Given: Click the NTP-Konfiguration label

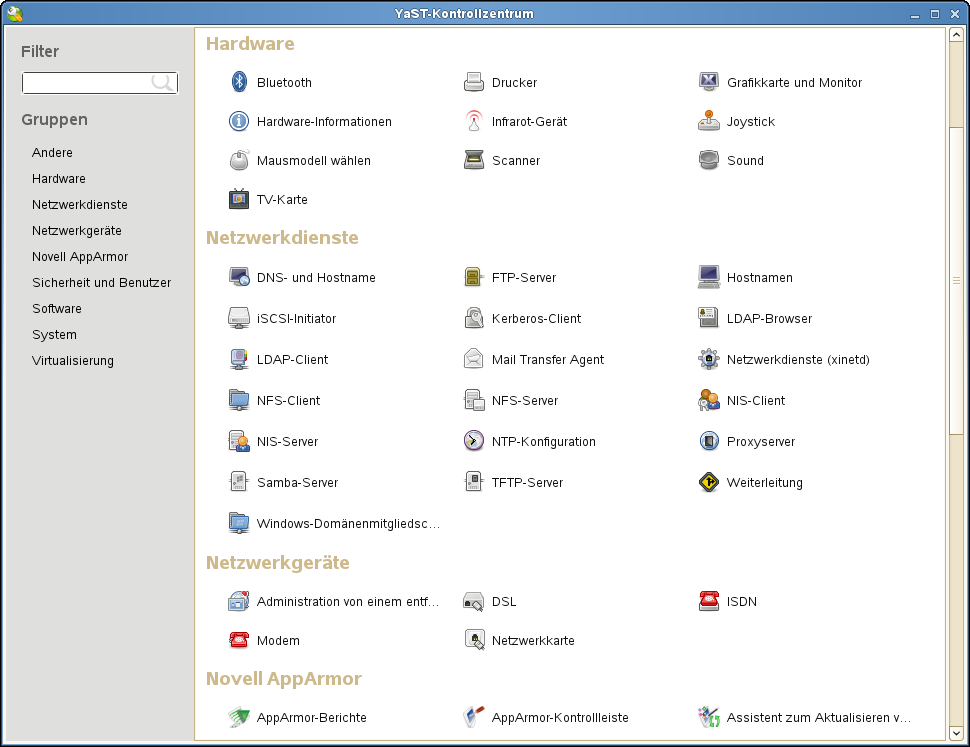Looking at the screenshot, I should coord(544,442).
